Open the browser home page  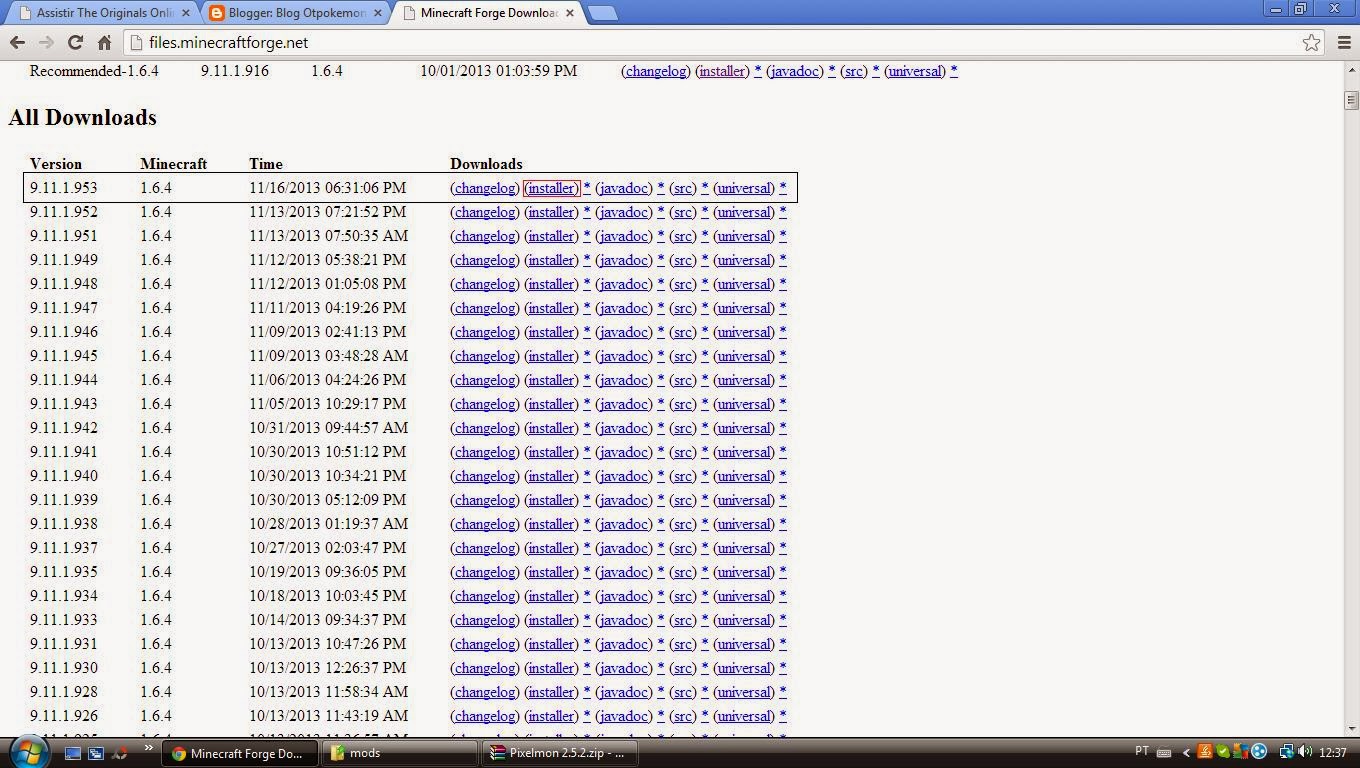tap(104, 42)
